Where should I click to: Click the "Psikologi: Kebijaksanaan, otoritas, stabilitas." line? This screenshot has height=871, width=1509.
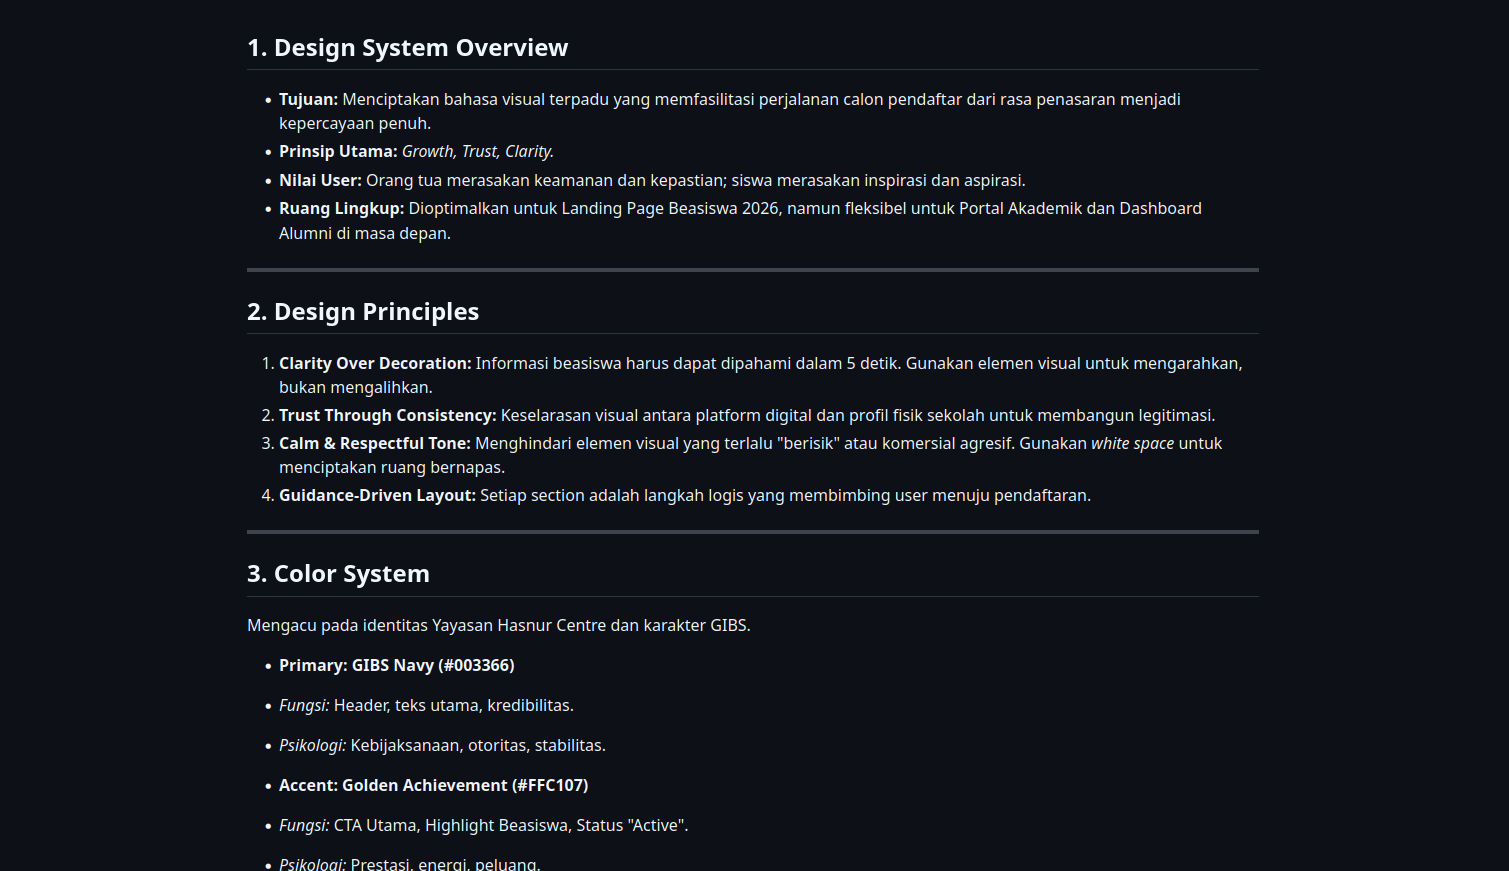pyautogui.click(x=442, y=746)
